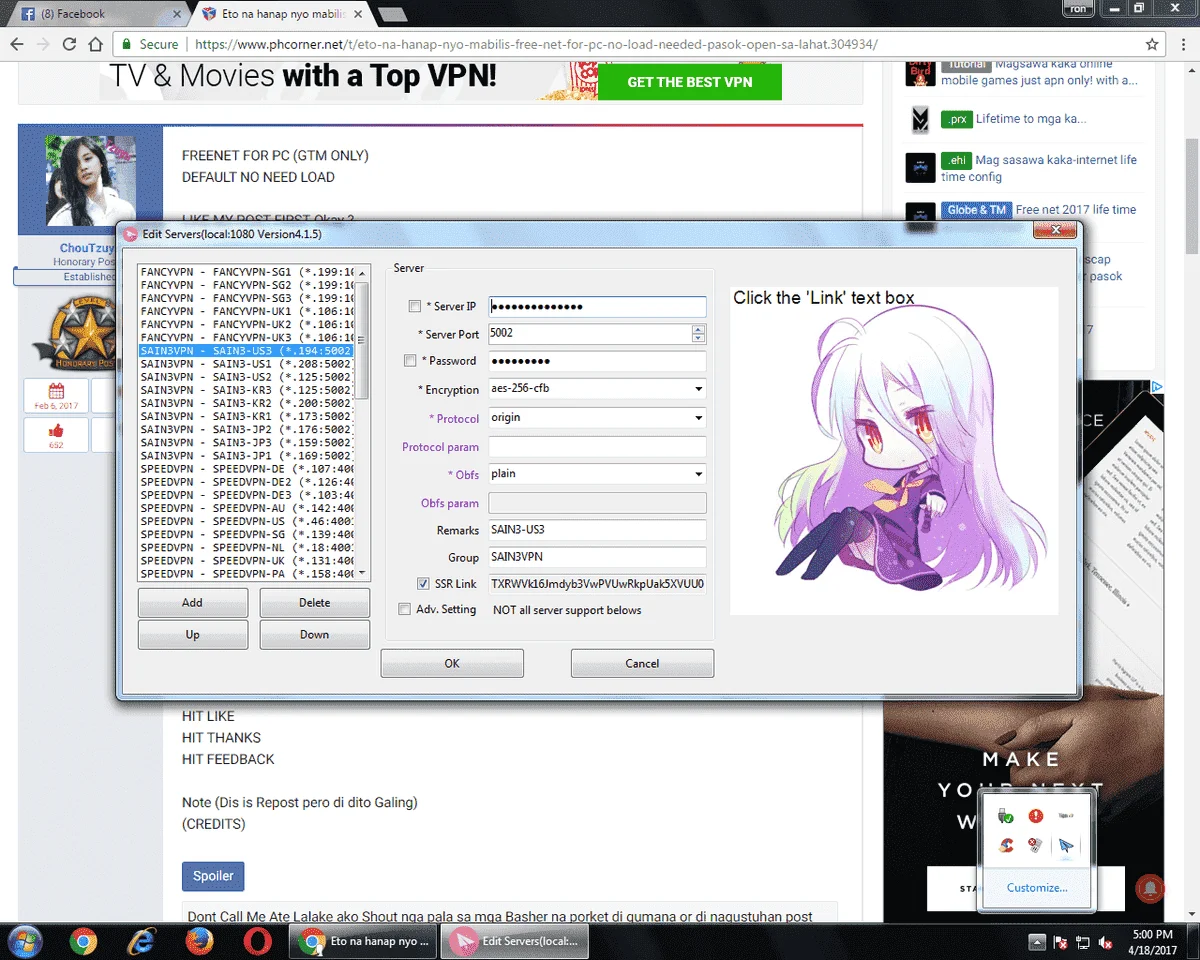
Task: Click Customize... in tray popup
Action: click(x=1037, y=887)
